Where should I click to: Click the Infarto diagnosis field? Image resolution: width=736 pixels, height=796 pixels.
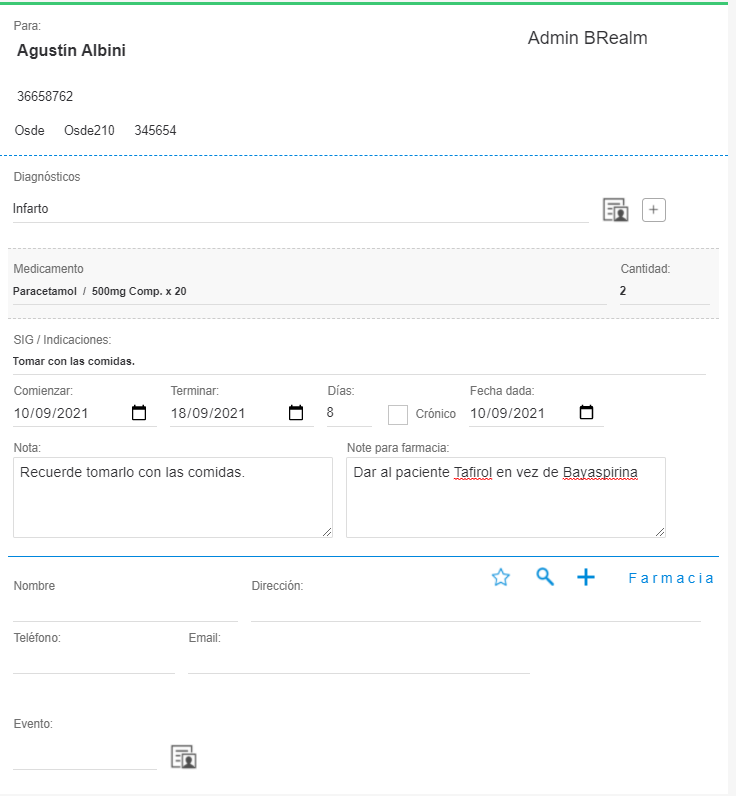(300, 209)
